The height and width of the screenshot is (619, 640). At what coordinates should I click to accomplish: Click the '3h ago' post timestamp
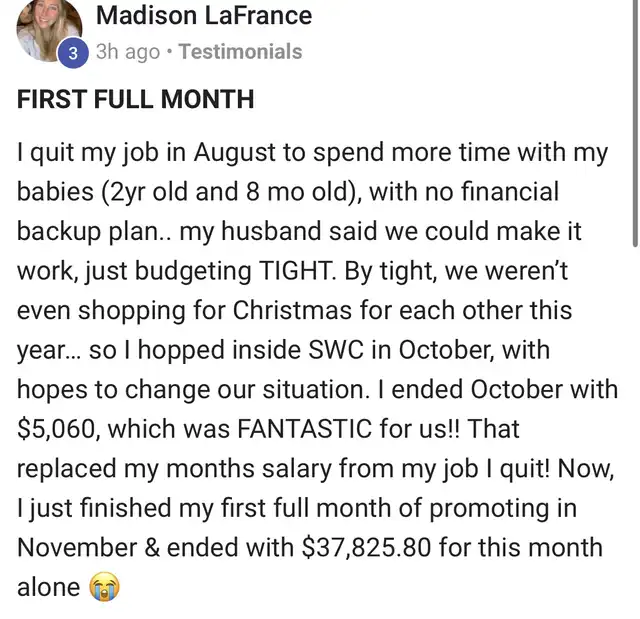coord(128,52)
